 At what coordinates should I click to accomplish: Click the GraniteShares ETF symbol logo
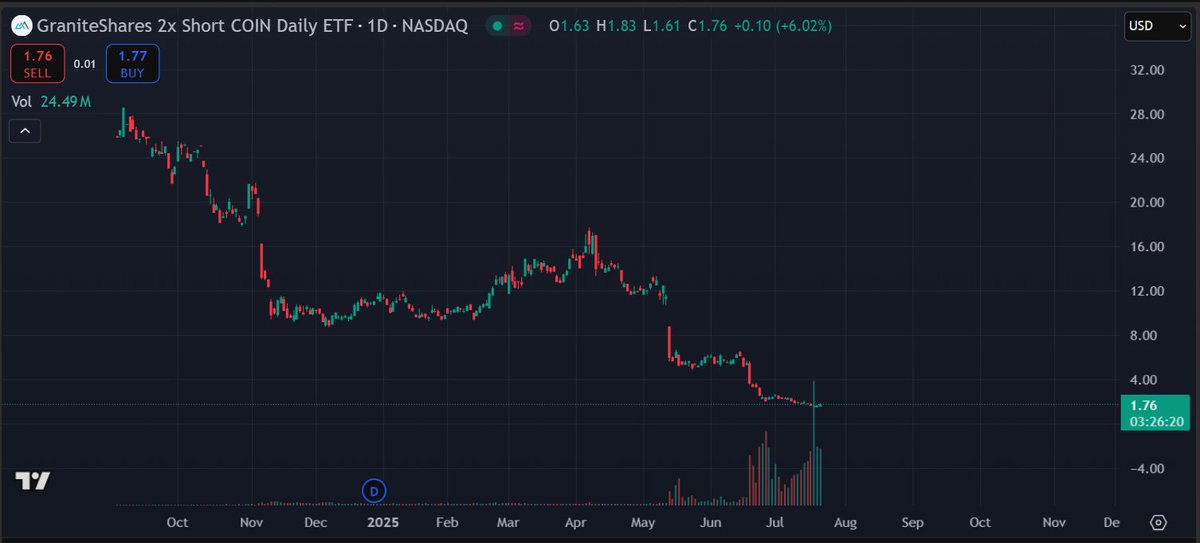(22, 26)
